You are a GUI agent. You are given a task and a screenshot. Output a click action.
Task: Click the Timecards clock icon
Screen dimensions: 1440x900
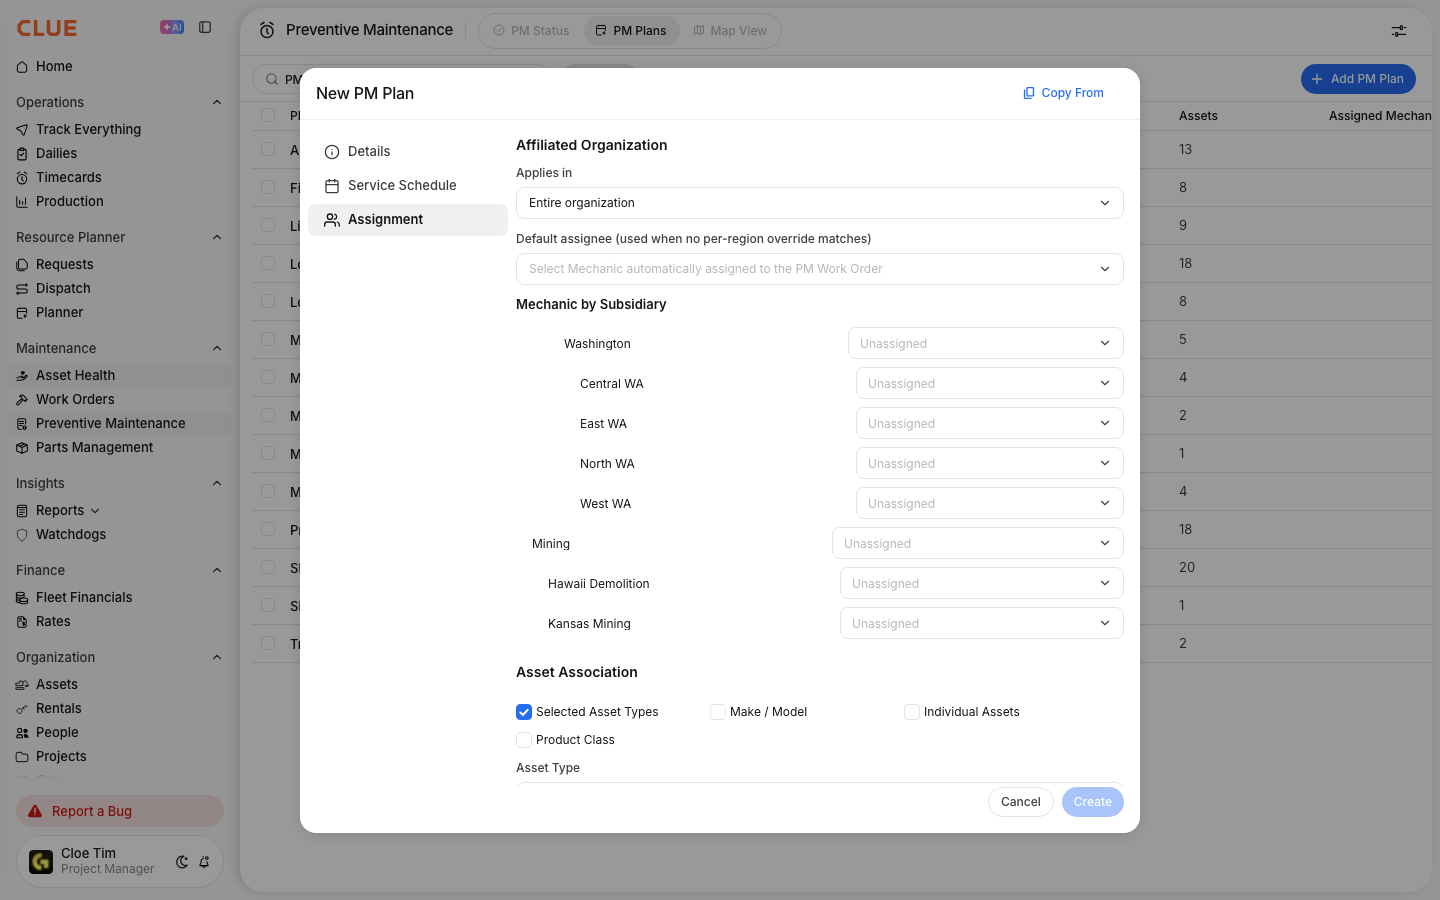(x=22, y=177)
